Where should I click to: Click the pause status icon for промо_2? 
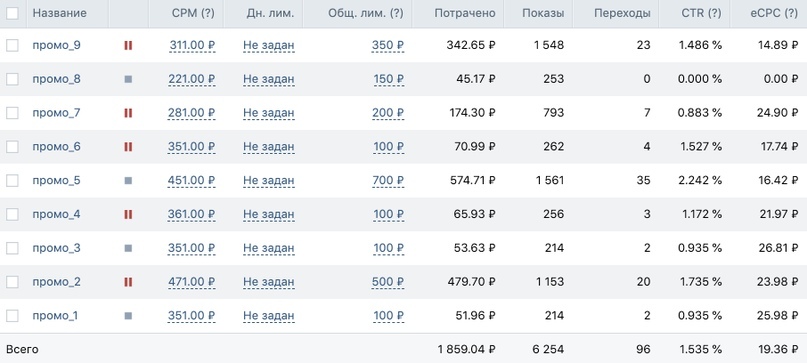click(128, 282)
